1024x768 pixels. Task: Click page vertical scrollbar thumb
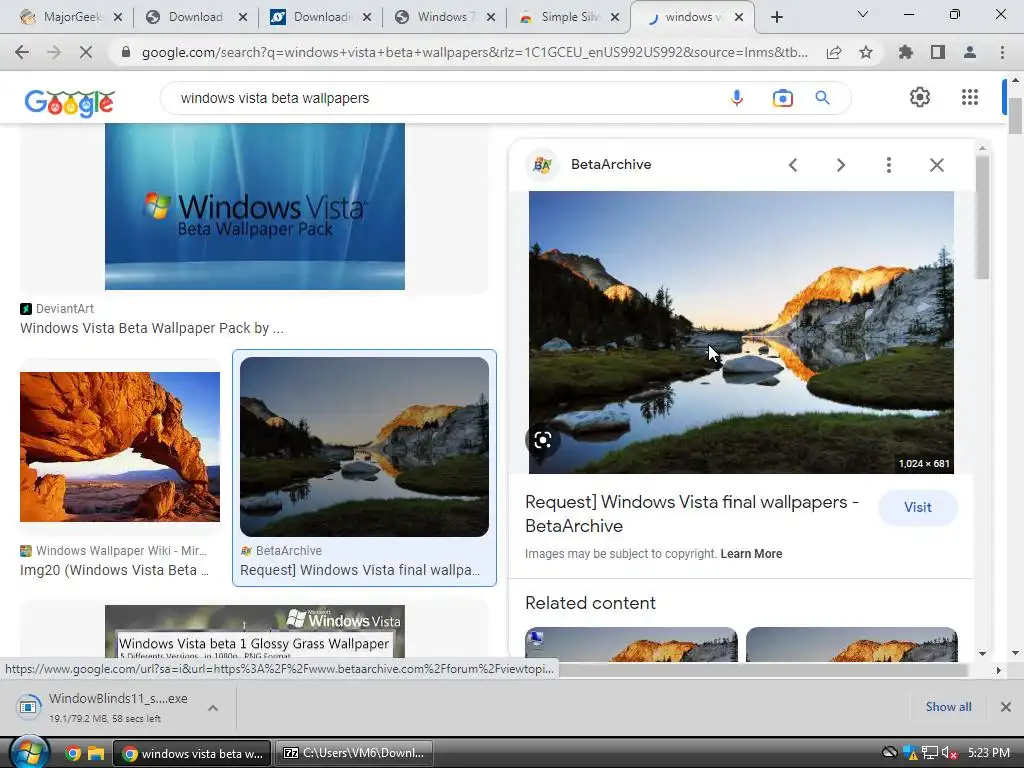click(1015, 116)
